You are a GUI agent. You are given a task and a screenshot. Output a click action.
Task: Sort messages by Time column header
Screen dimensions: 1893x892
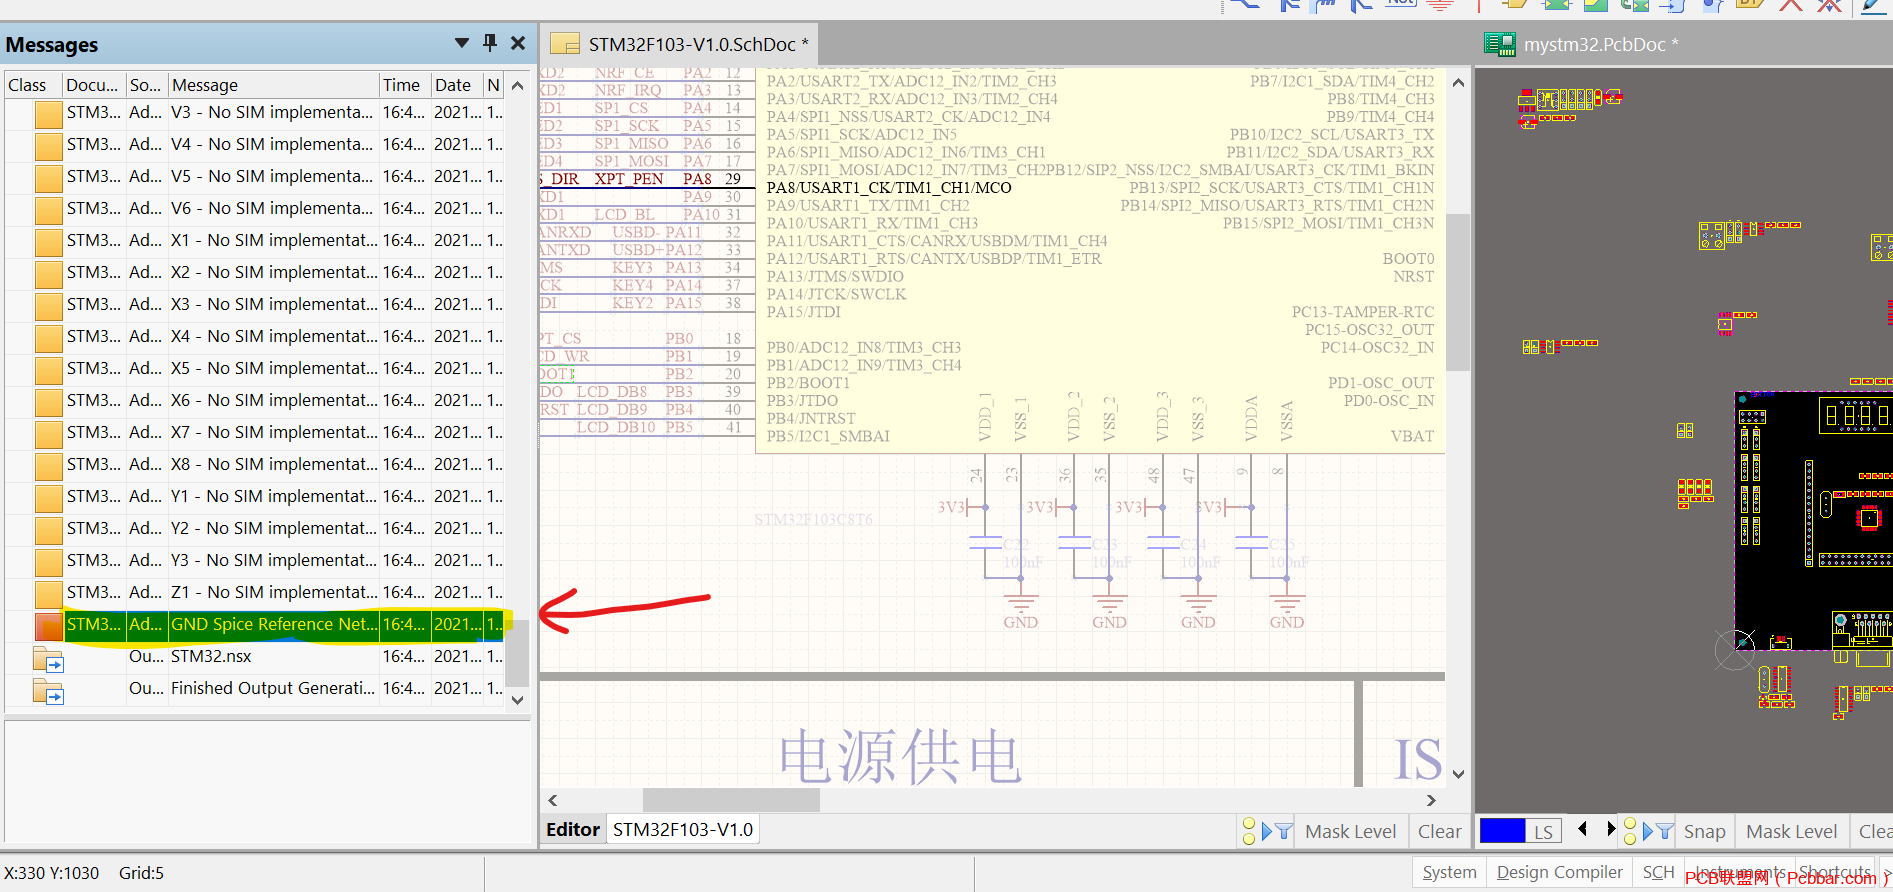click(x=404, y=85)
